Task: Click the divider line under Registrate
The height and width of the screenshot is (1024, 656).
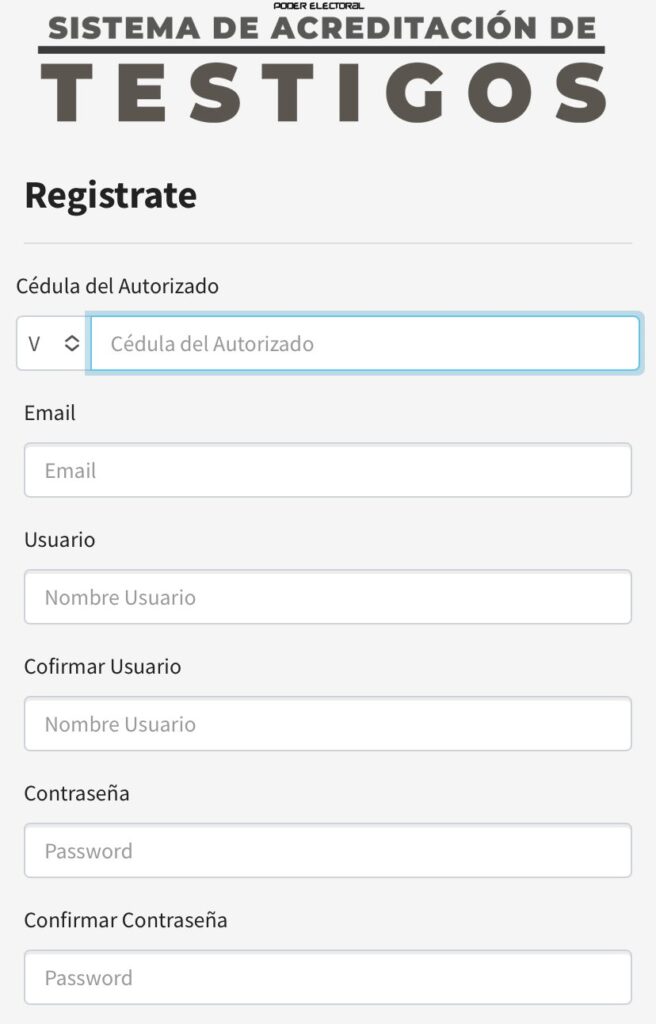Action: coord(328,244)
